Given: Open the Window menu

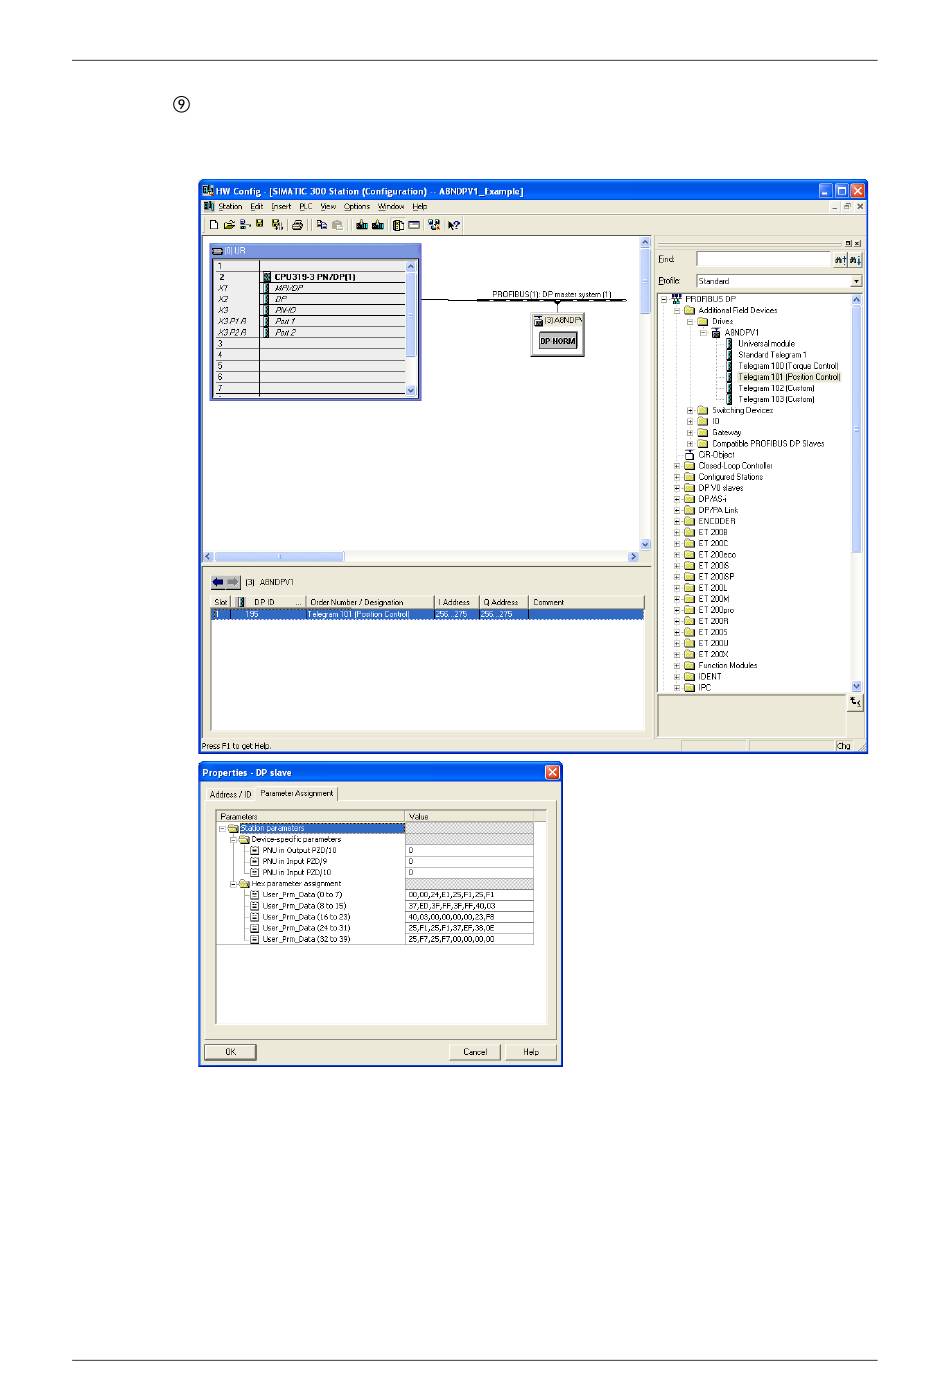Looking at the screenshot, I should [x=391, y=207].
